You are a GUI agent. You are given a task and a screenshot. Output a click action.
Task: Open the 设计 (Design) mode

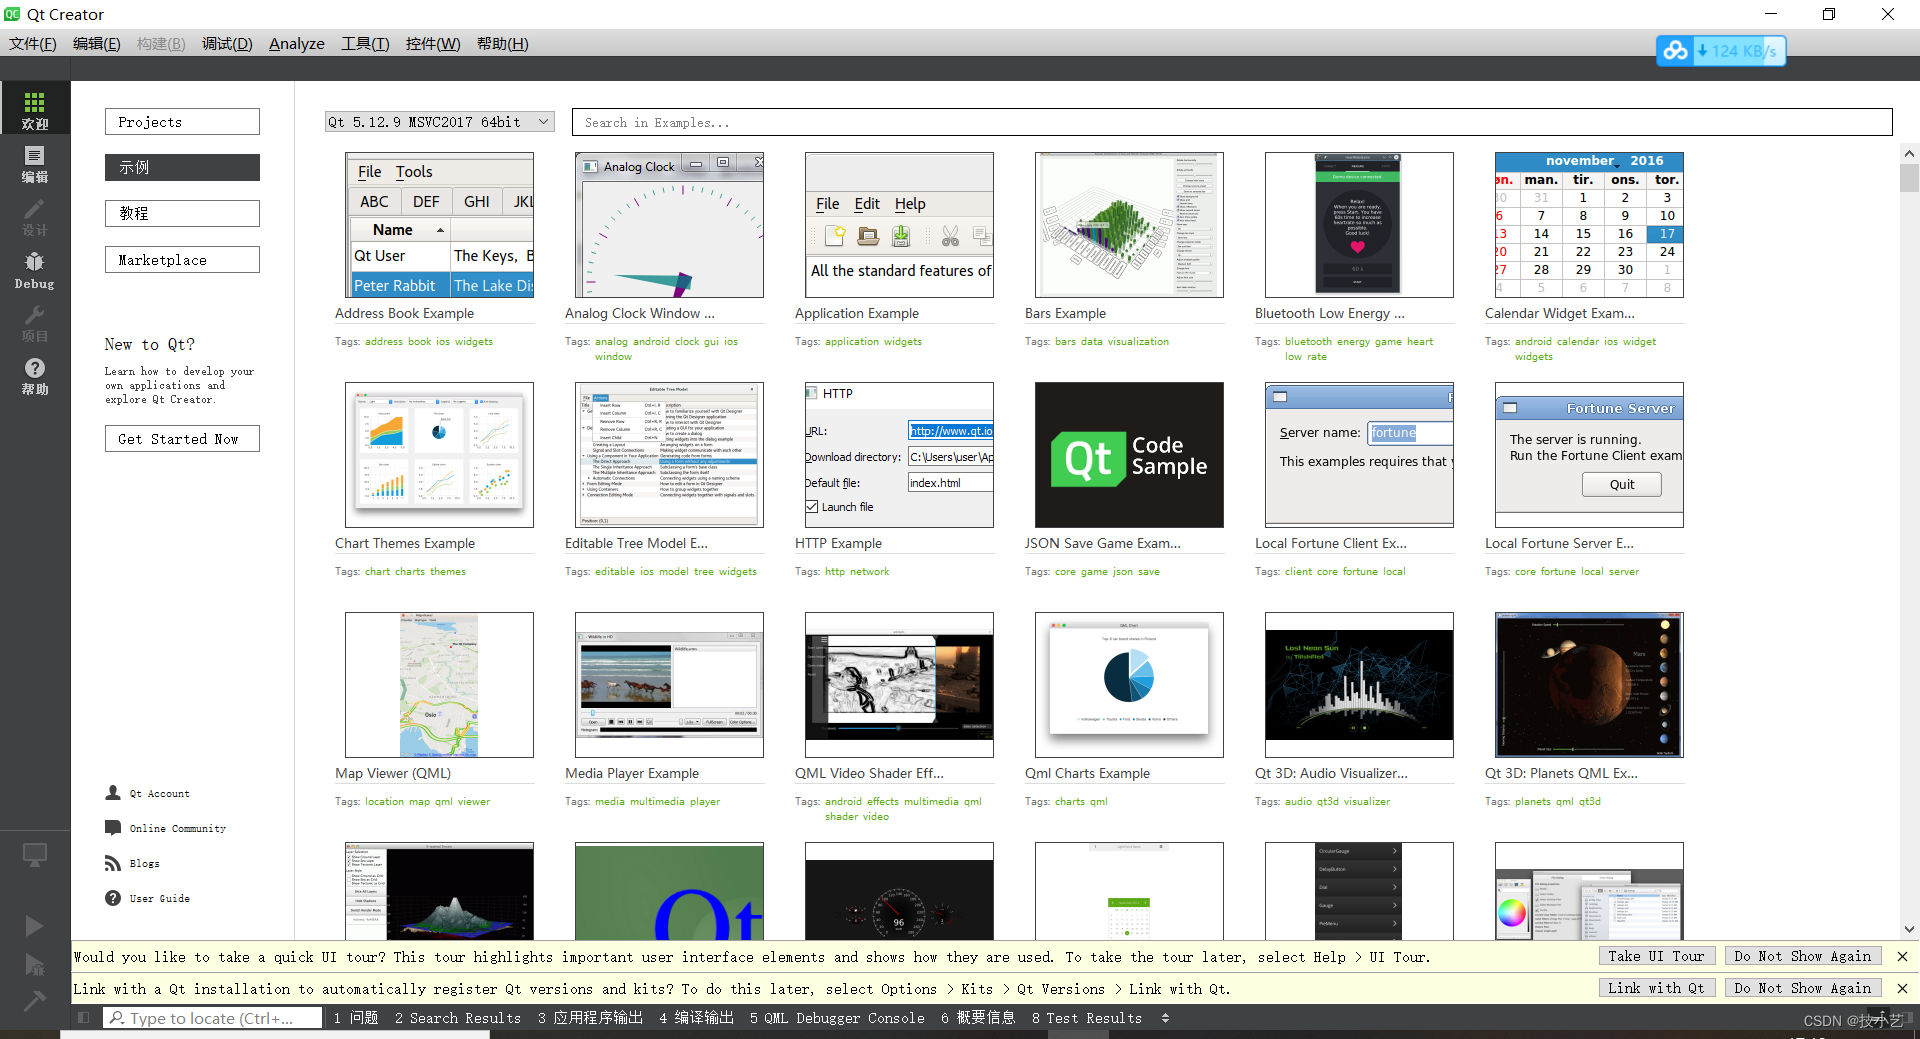pyautogui.click(x=35, y=216)
